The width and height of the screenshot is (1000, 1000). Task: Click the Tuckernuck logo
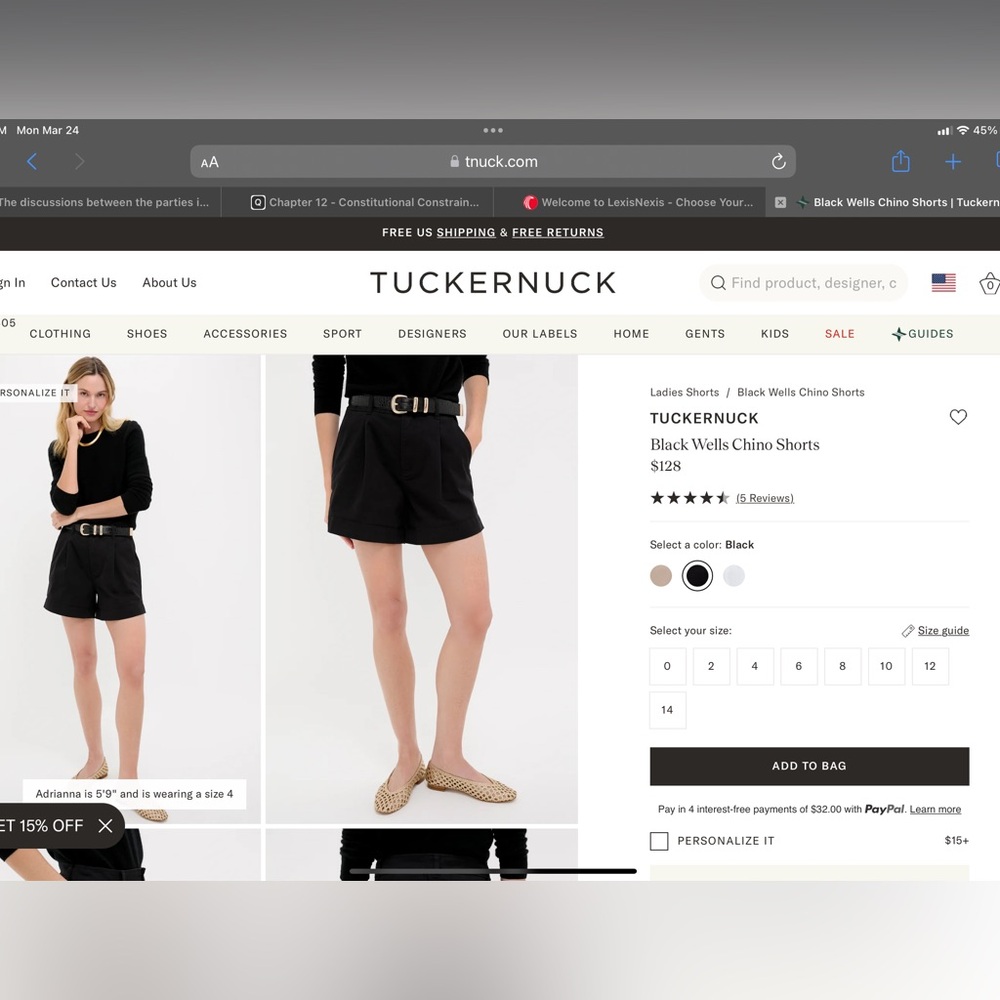tap(493, 283)
